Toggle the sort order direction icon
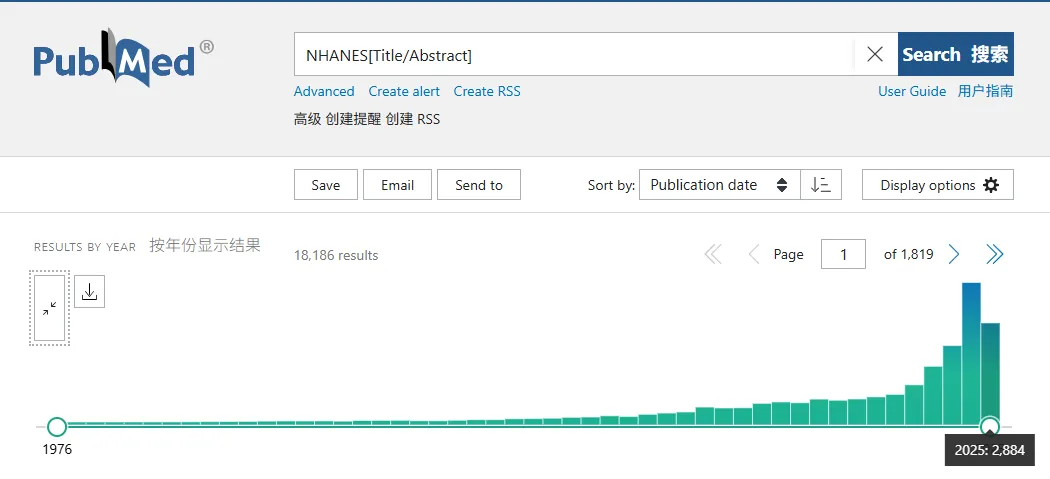1050x479 pixels. (x=821, y=185)
